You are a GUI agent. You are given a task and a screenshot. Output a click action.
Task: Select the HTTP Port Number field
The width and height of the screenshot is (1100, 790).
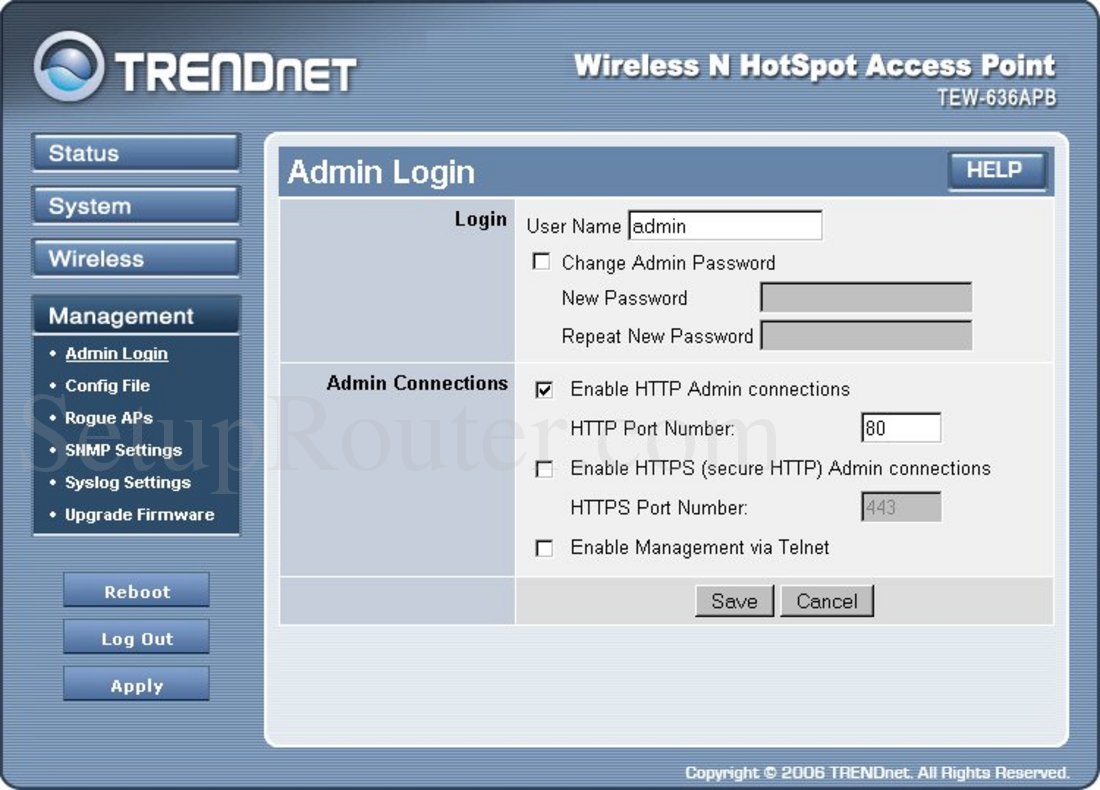point(899,426)
